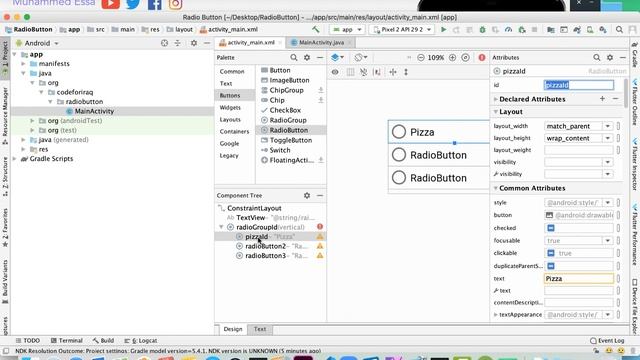640x360 pixels.
Task: Open the Logcat tool window
Action: point(141,340)
